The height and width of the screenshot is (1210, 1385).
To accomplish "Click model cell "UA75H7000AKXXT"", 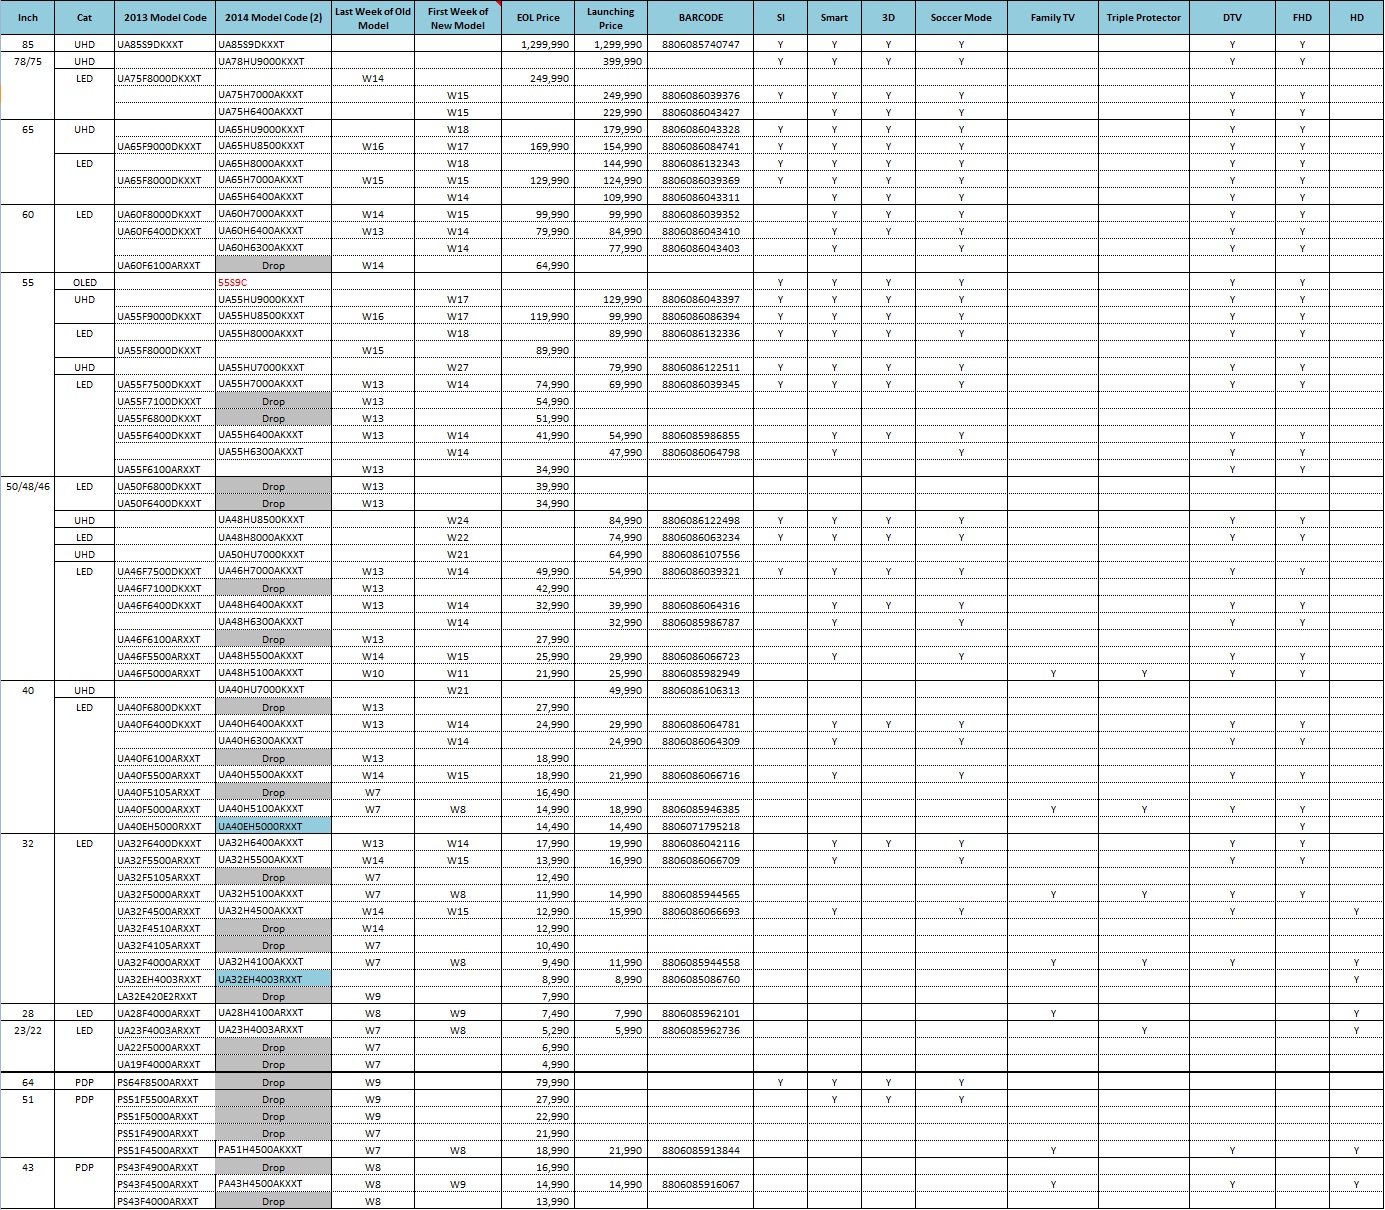I will (273, 96).
